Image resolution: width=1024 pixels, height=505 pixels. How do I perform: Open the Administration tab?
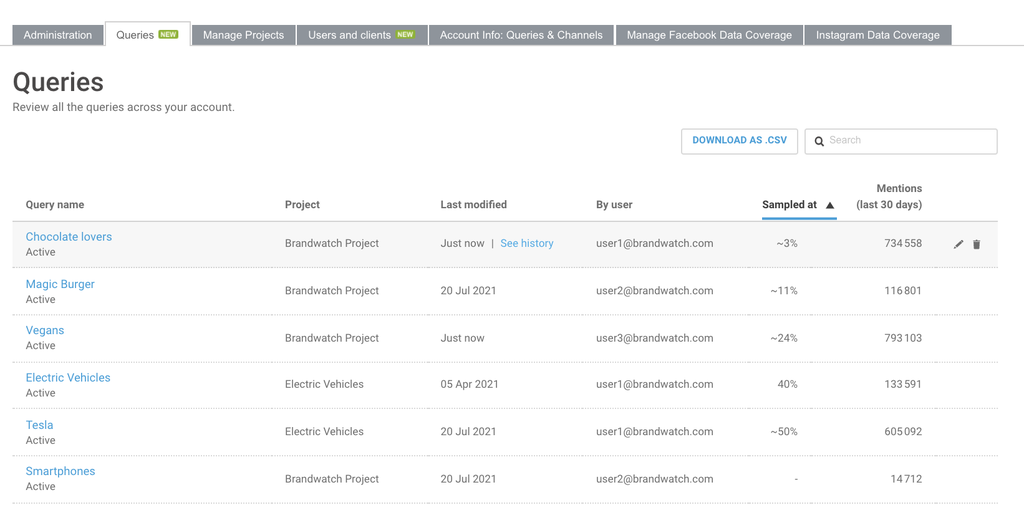point(58,35)
